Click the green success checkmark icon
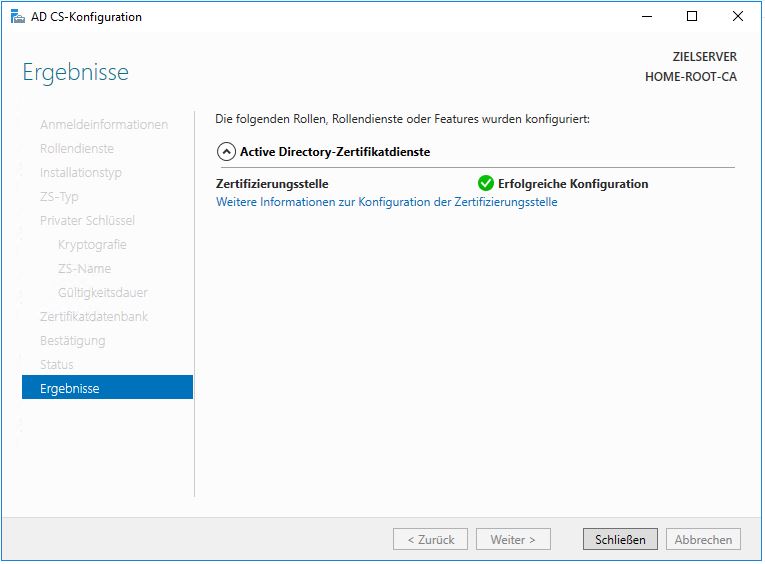This screenshot has width=765, height=564. (486, 183)
